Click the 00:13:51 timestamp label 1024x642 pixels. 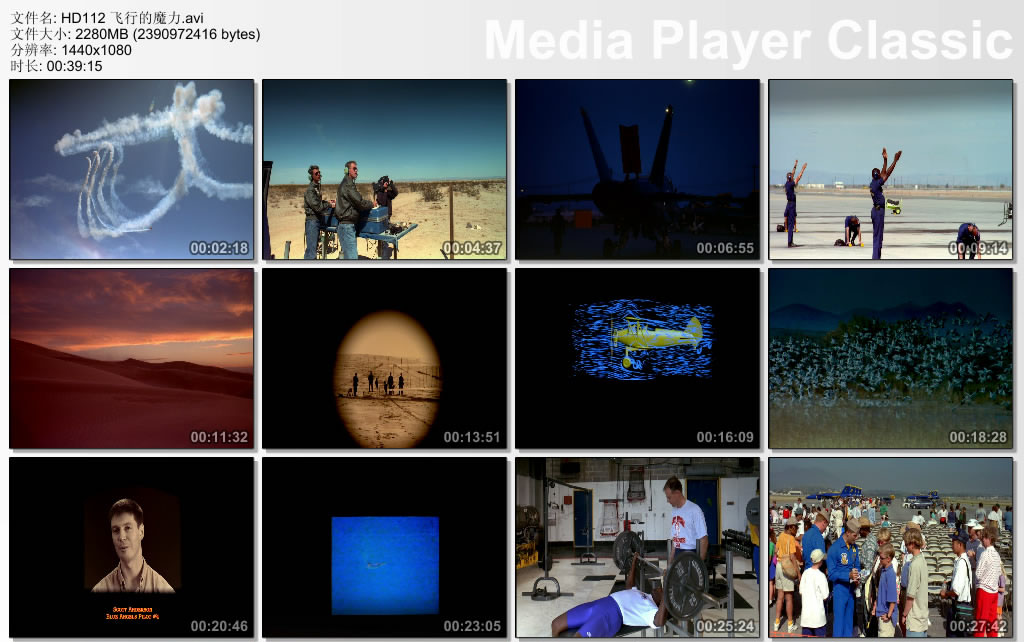pos(471,437)
